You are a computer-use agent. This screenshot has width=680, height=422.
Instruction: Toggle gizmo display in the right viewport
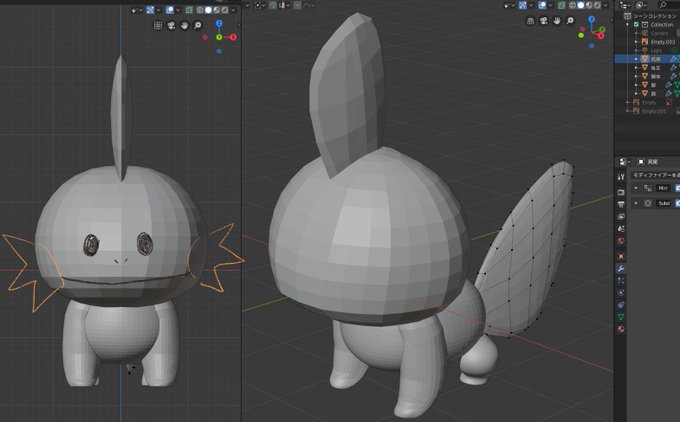523,5
